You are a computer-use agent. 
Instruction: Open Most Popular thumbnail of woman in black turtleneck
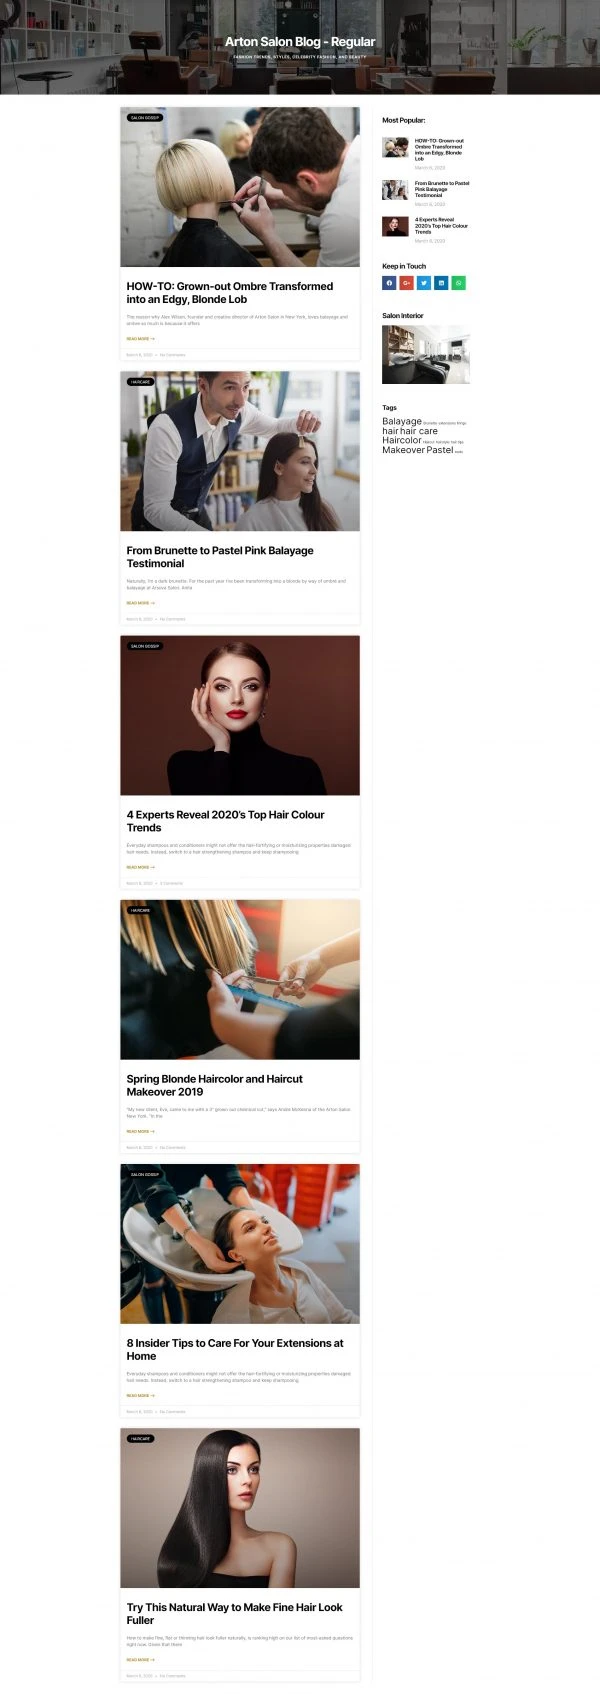point(395,226)
